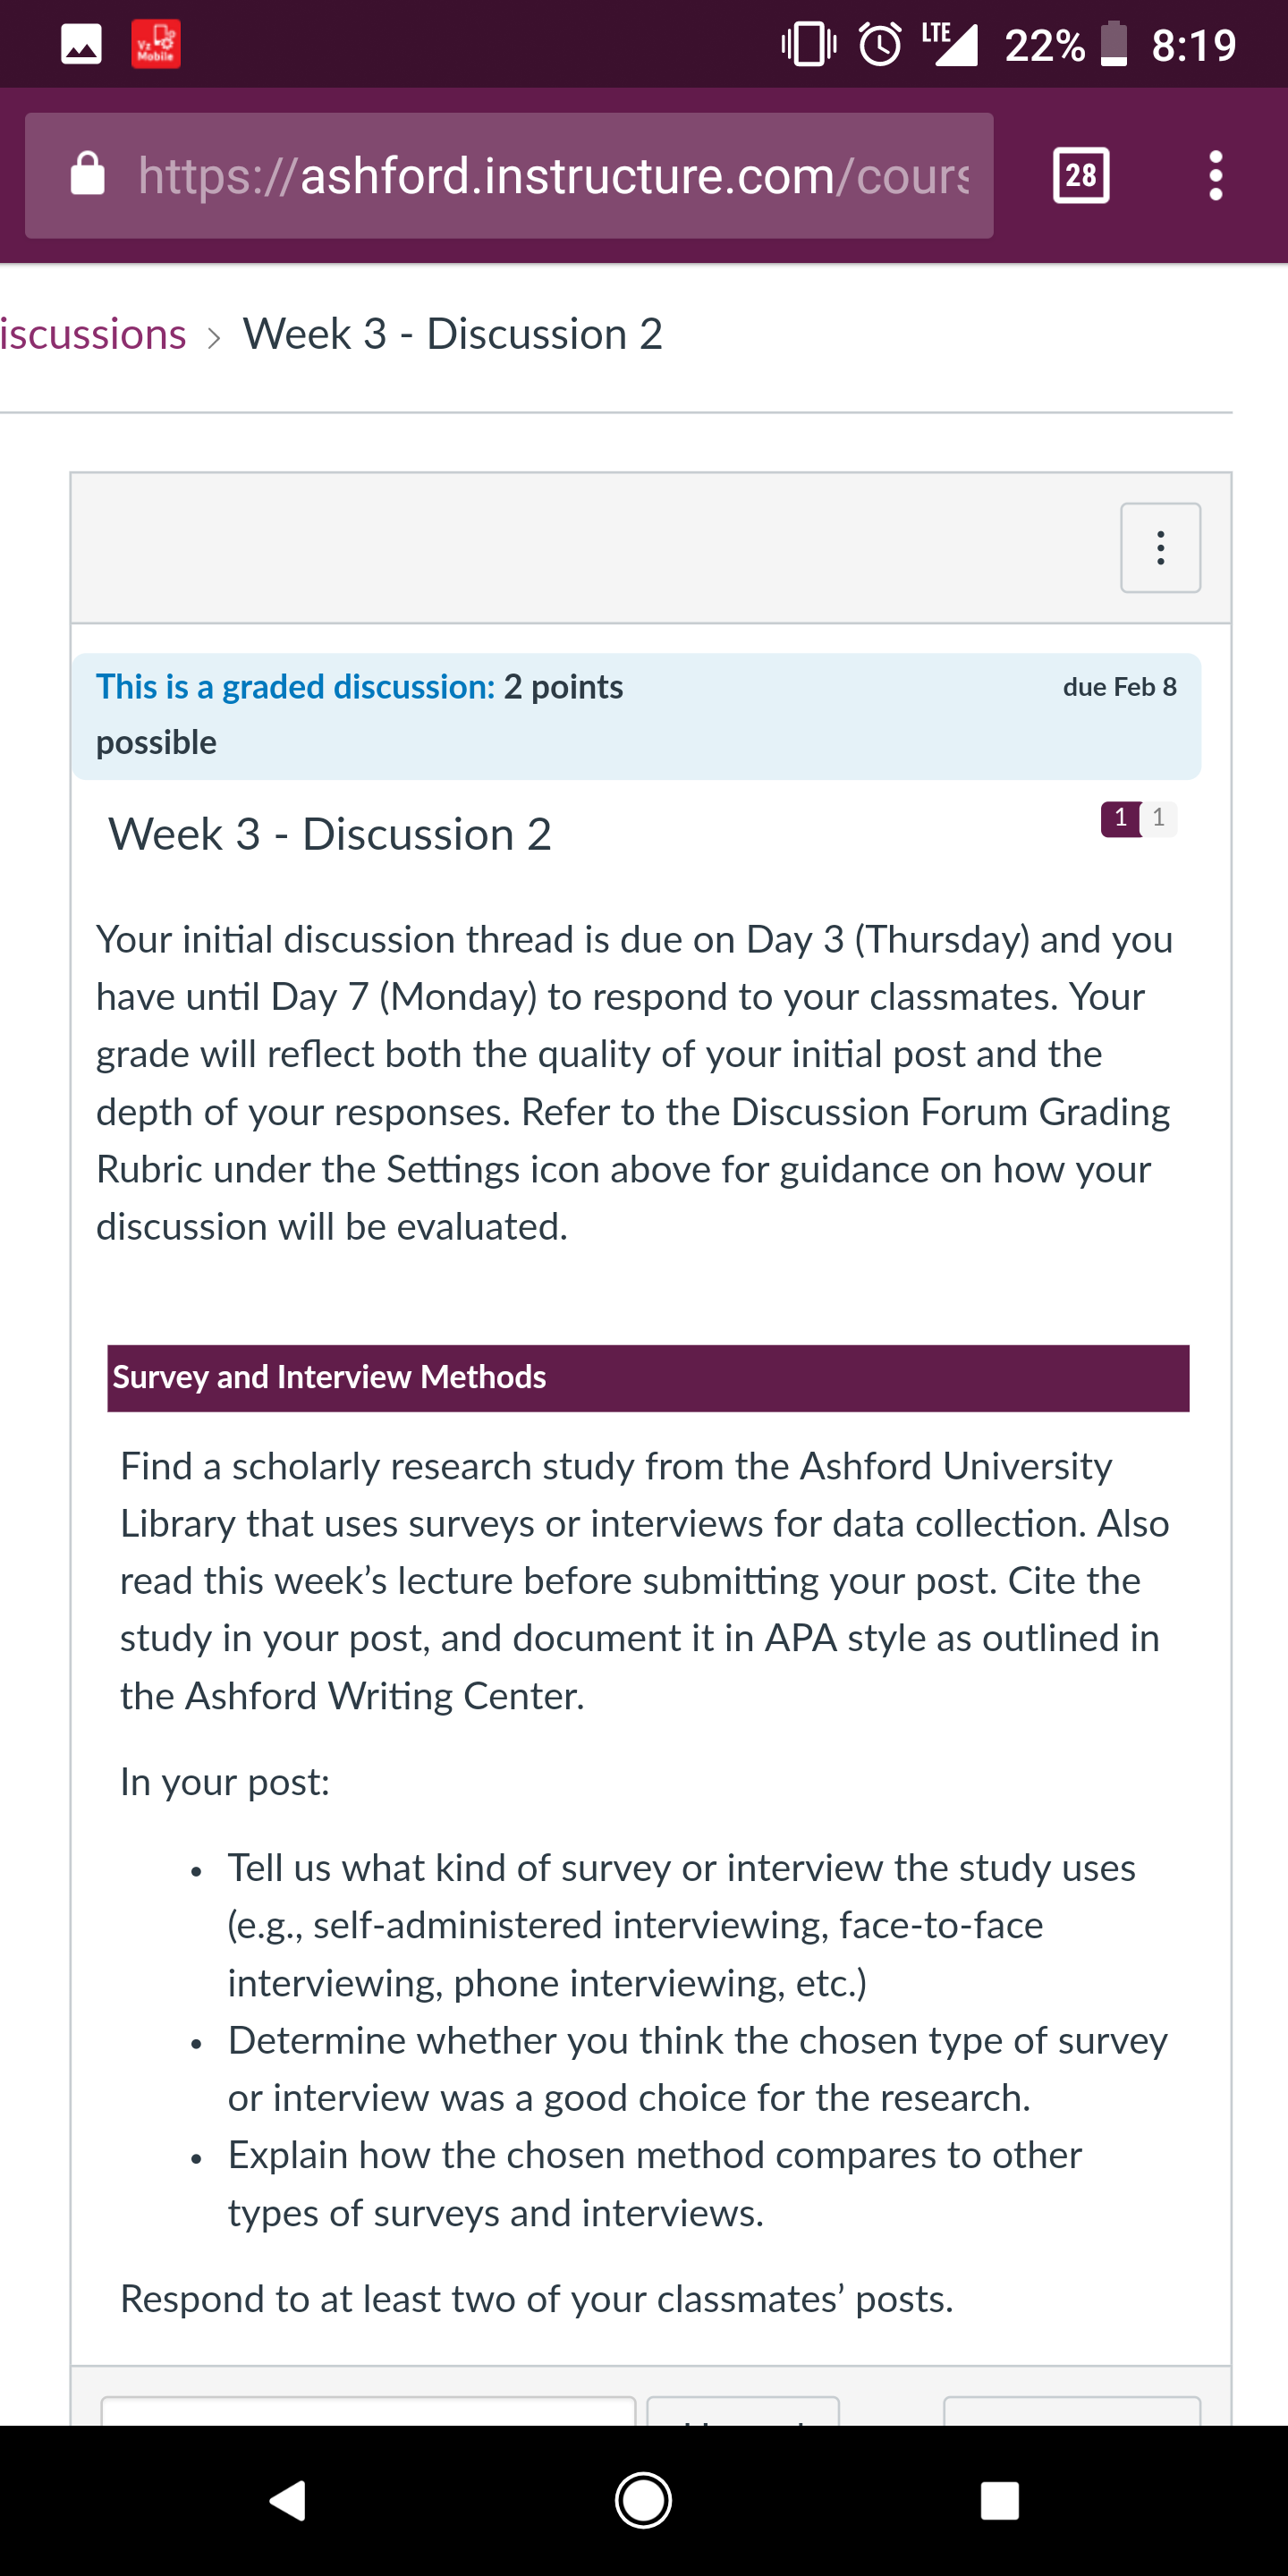Go to the Discussions breadcrumb link
Image resolution: width=1288 pixels, height=2576 pixels.
tap(93, 334)
